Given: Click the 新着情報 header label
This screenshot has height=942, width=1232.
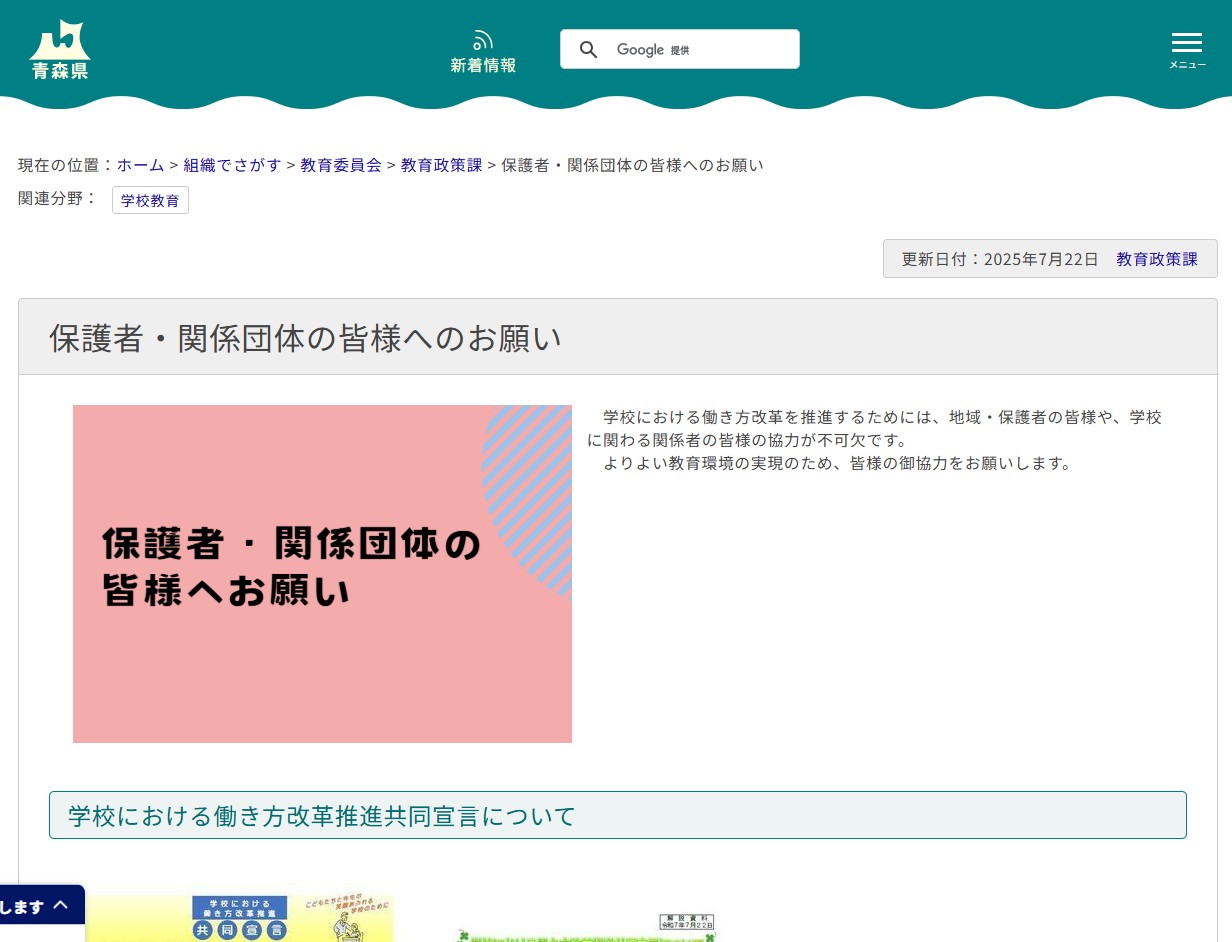Looking at the screenshot, I should (483, 65).
